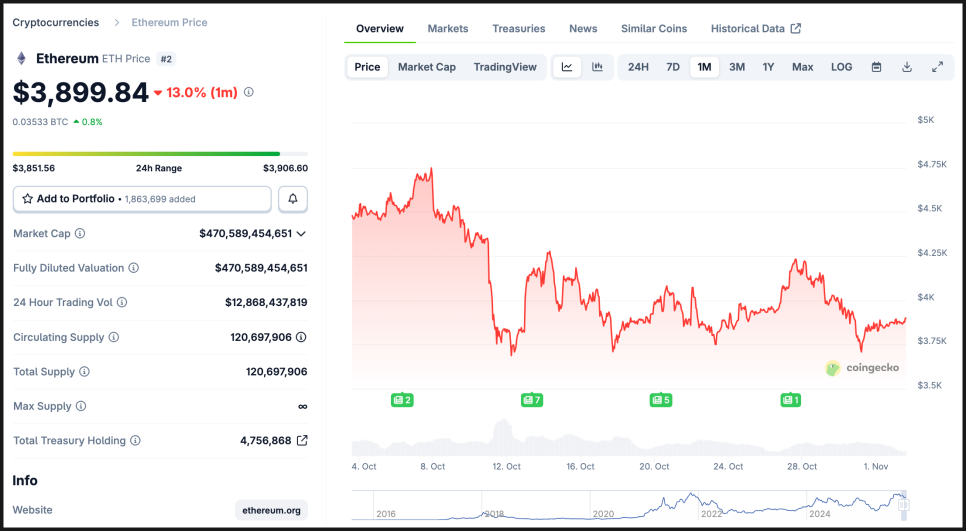The height and width of the screenshot is (531, 966).
Task: Click the 24h Range price bar
Action: [160, 154]
